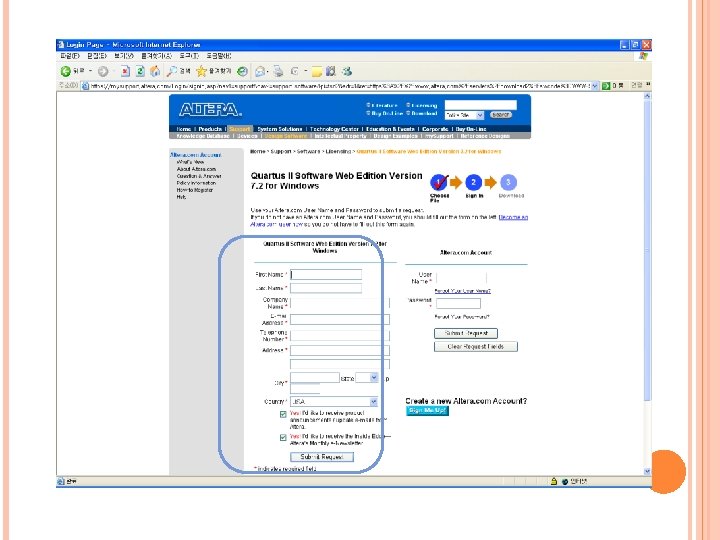Open the Products navigation tab
720x540 pixels.
210,129
